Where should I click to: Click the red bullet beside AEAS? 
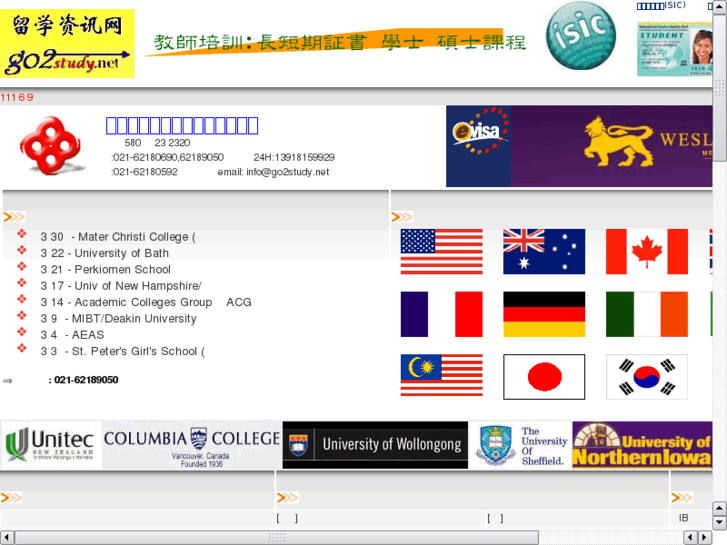pyautogui.click(x=22, y=332)
